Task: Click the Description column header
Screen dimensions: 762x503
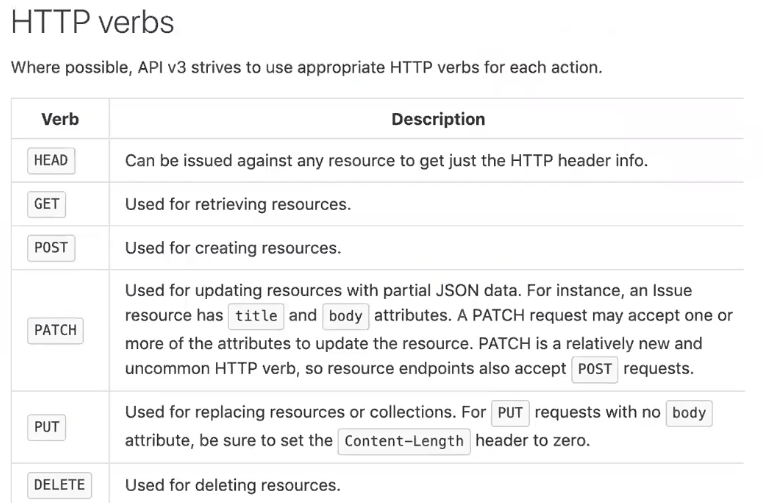Action: (x=438, y=119)
